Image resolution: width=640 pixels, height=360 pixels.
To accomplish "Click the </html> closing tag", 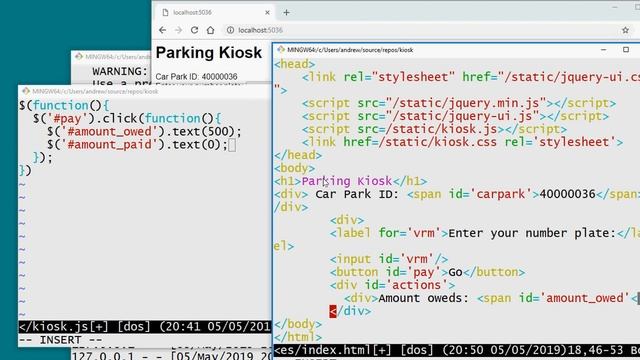I will (298, 337).
